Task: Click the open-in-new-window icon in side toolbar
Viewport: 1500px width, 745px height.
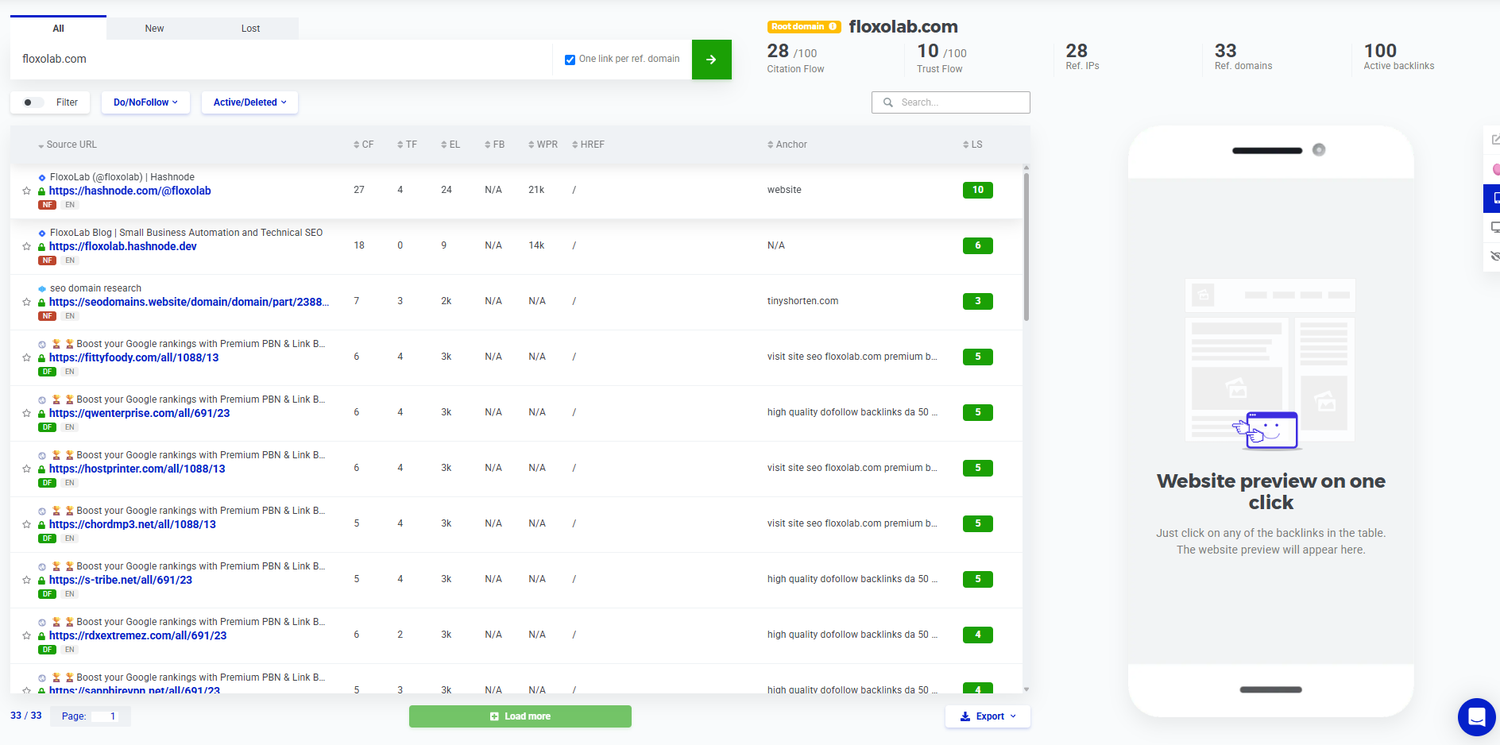Action: coord(1494,140)
